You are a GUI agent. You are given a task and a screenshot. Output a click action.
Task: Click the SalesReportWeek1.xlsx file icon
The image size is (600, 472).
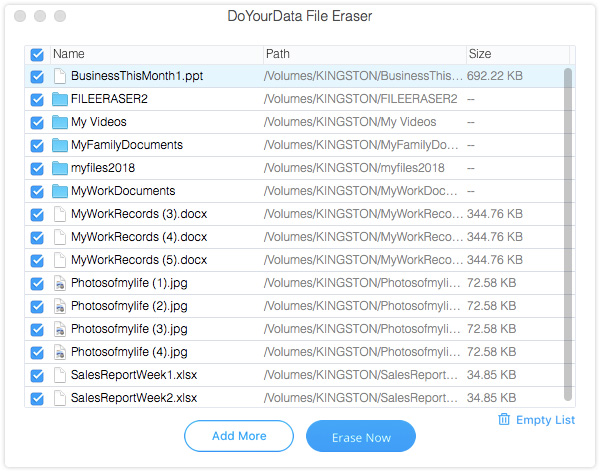tap(59, 375)
